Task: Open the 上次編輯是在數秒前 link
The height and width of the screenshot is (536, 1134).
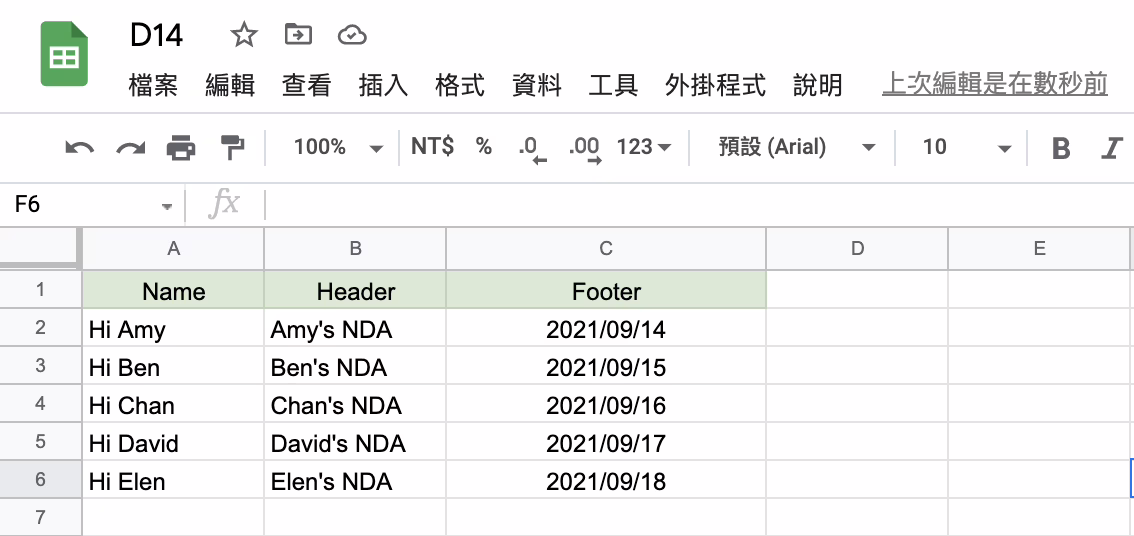Action: tap(994, 85)
